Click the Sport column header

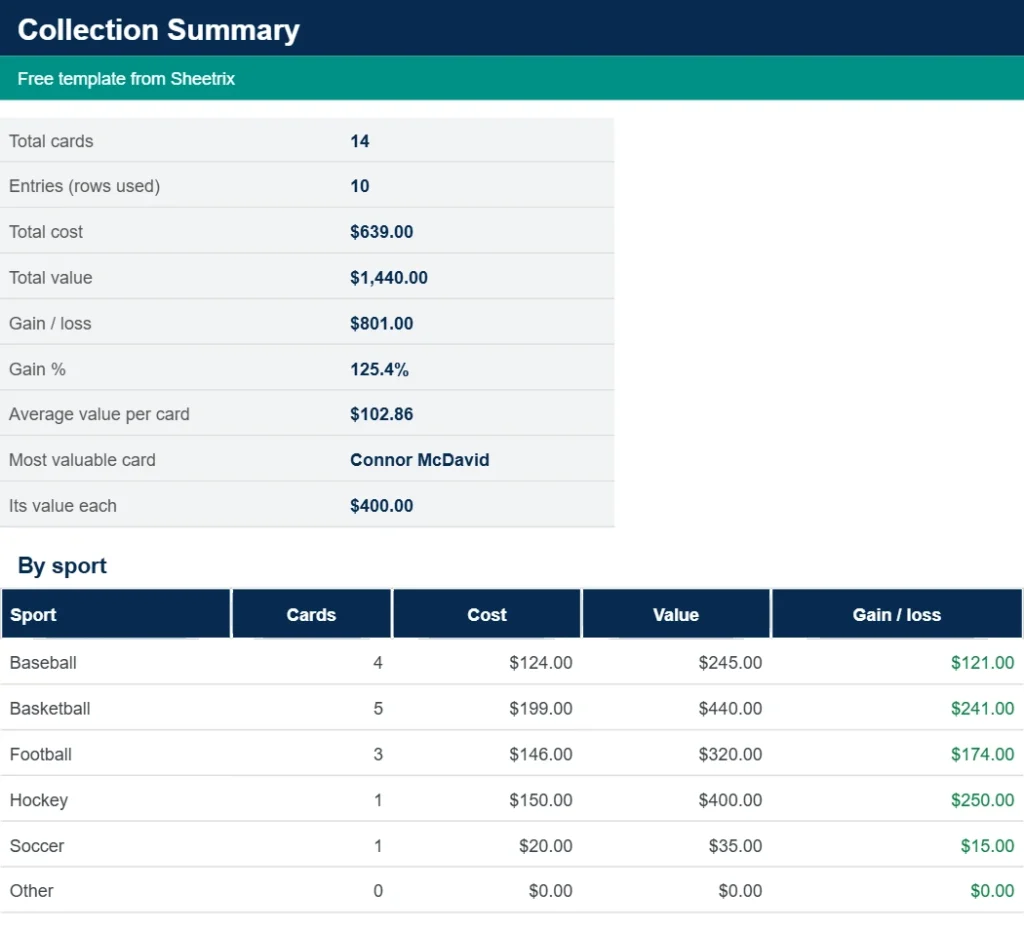(116, 614)
